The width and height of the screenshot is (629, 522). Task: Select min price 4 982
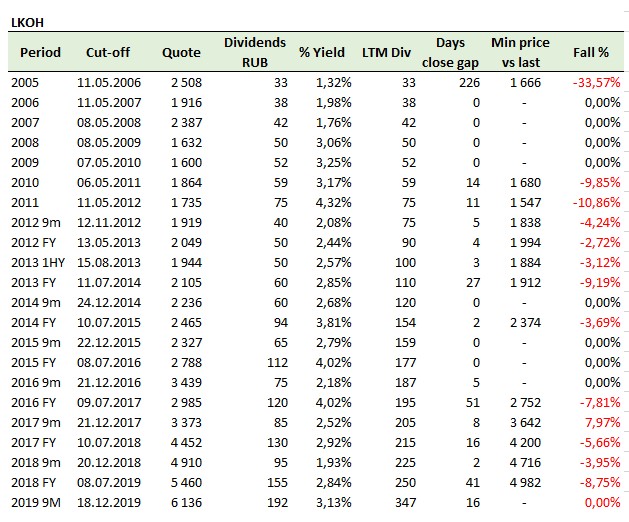click(526, 483)
